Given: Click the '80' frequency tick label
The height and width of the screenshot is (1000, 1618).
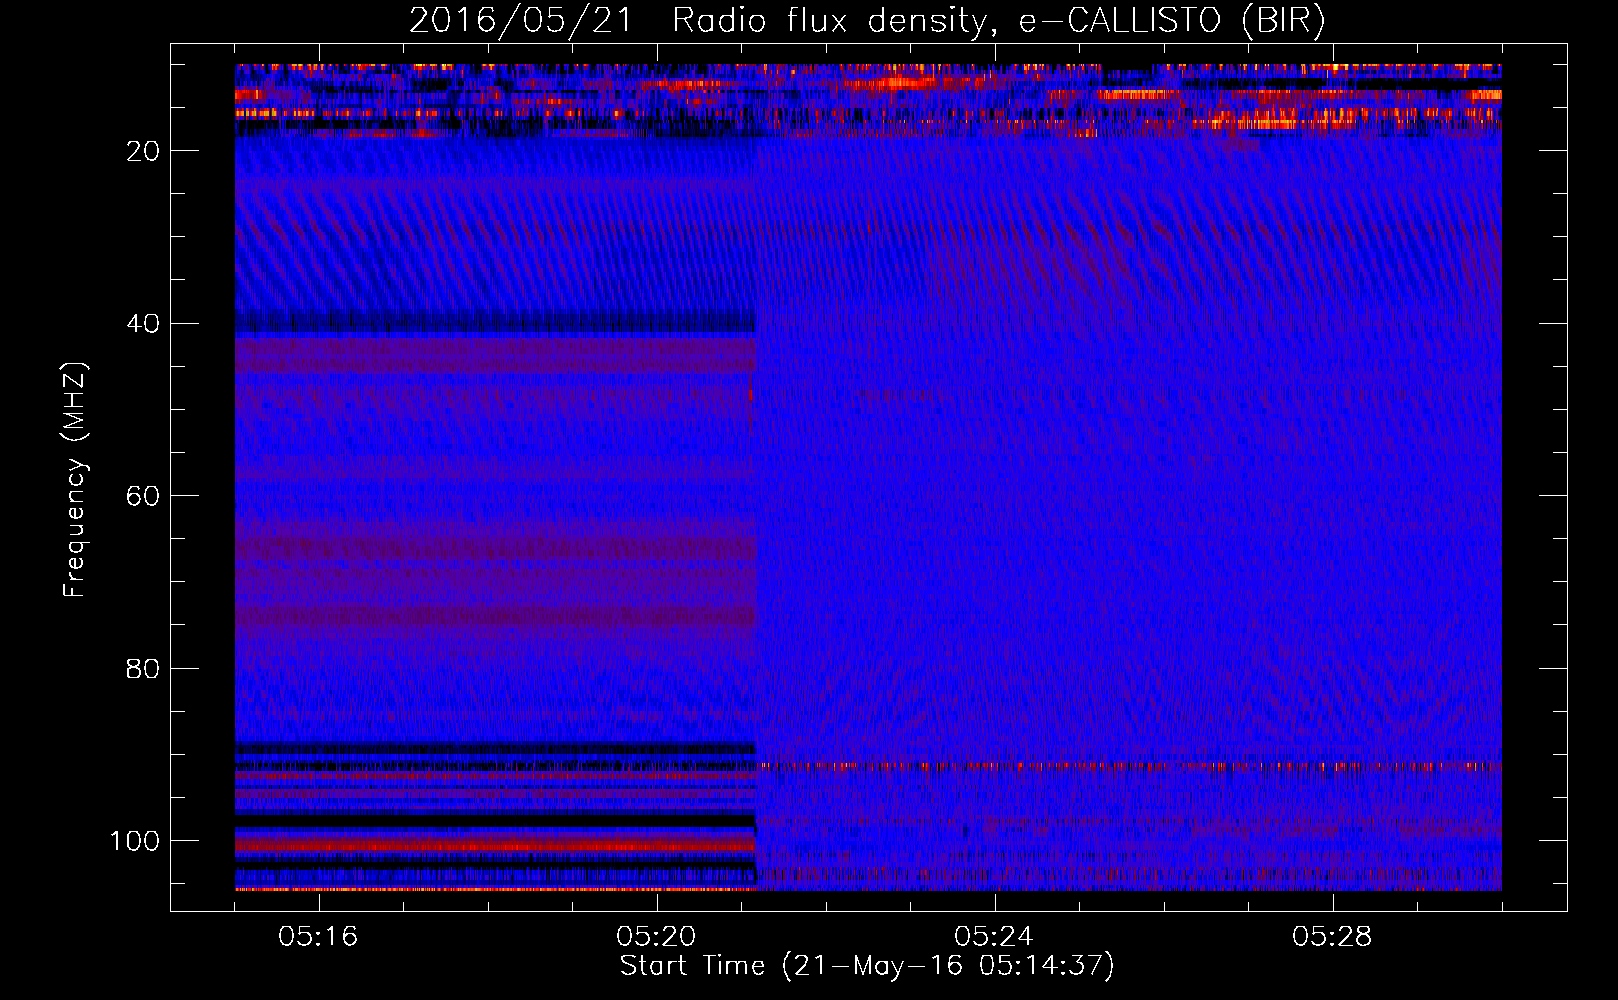Looking at the screenshot, I should coord(143,668).
